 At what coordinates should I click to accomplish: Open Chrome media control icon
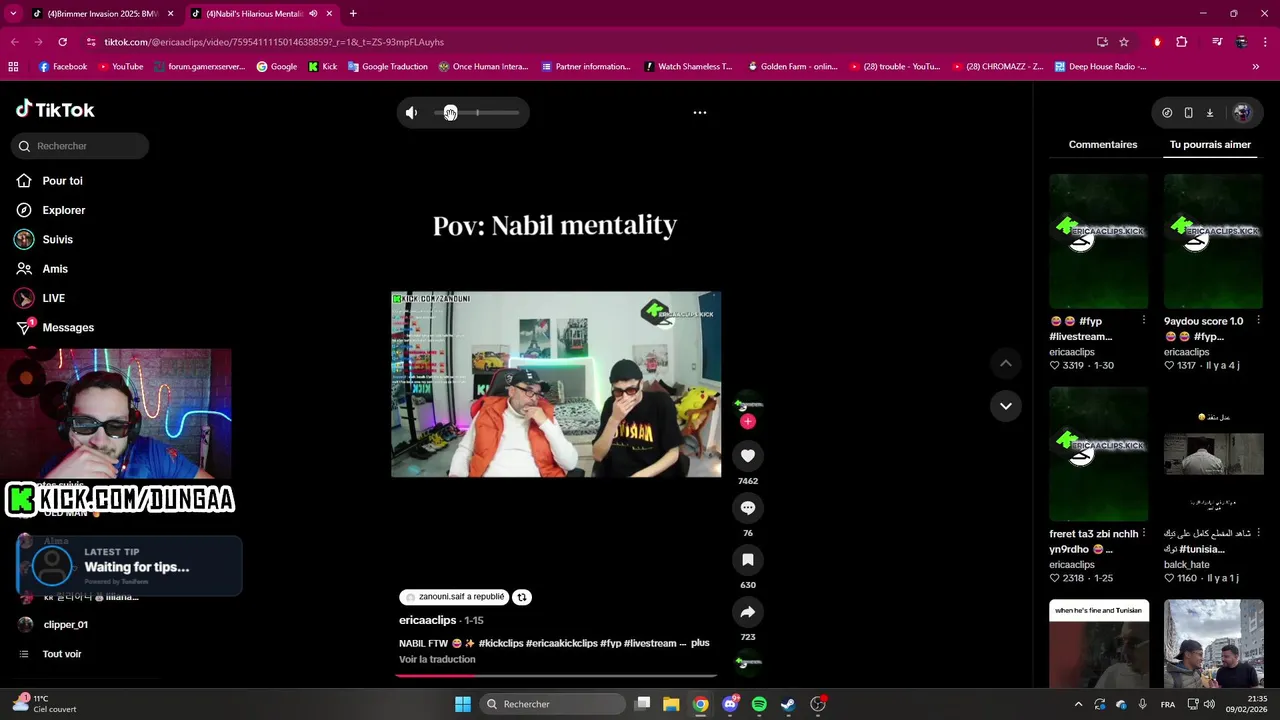(x=1217, y=42)
